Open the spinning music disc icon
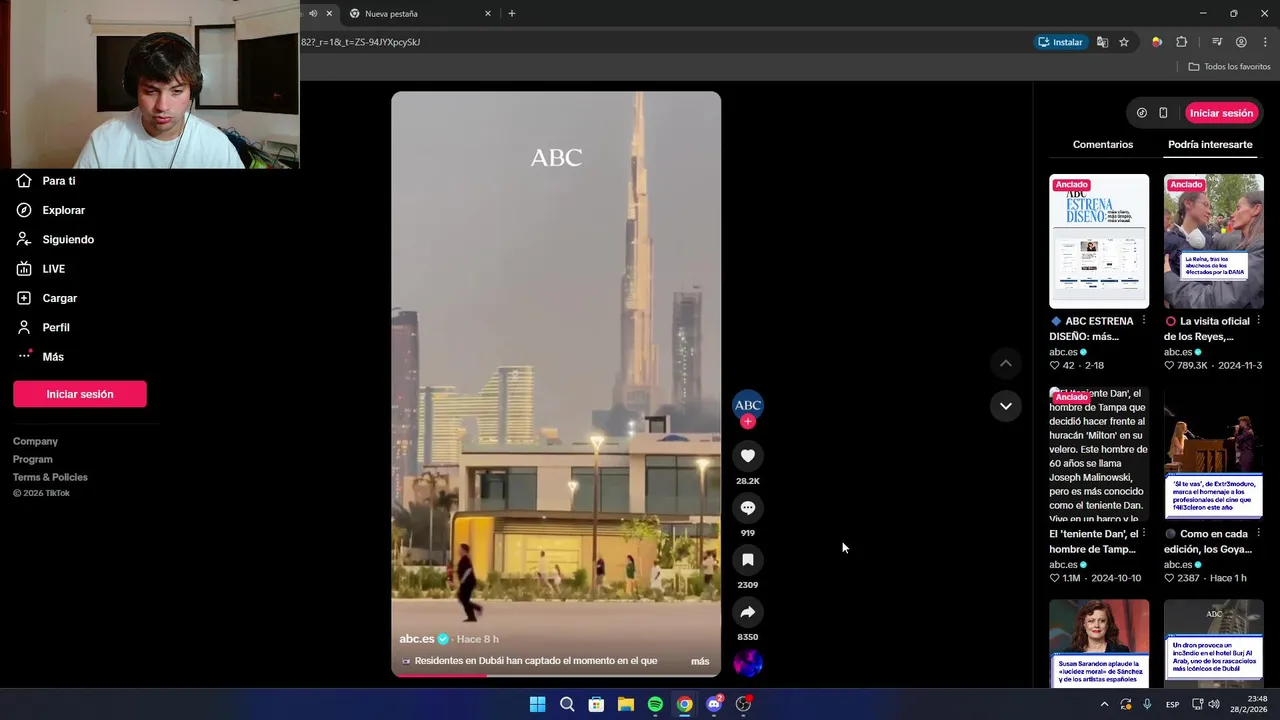 pyautogui.click(x=748, y=663)
